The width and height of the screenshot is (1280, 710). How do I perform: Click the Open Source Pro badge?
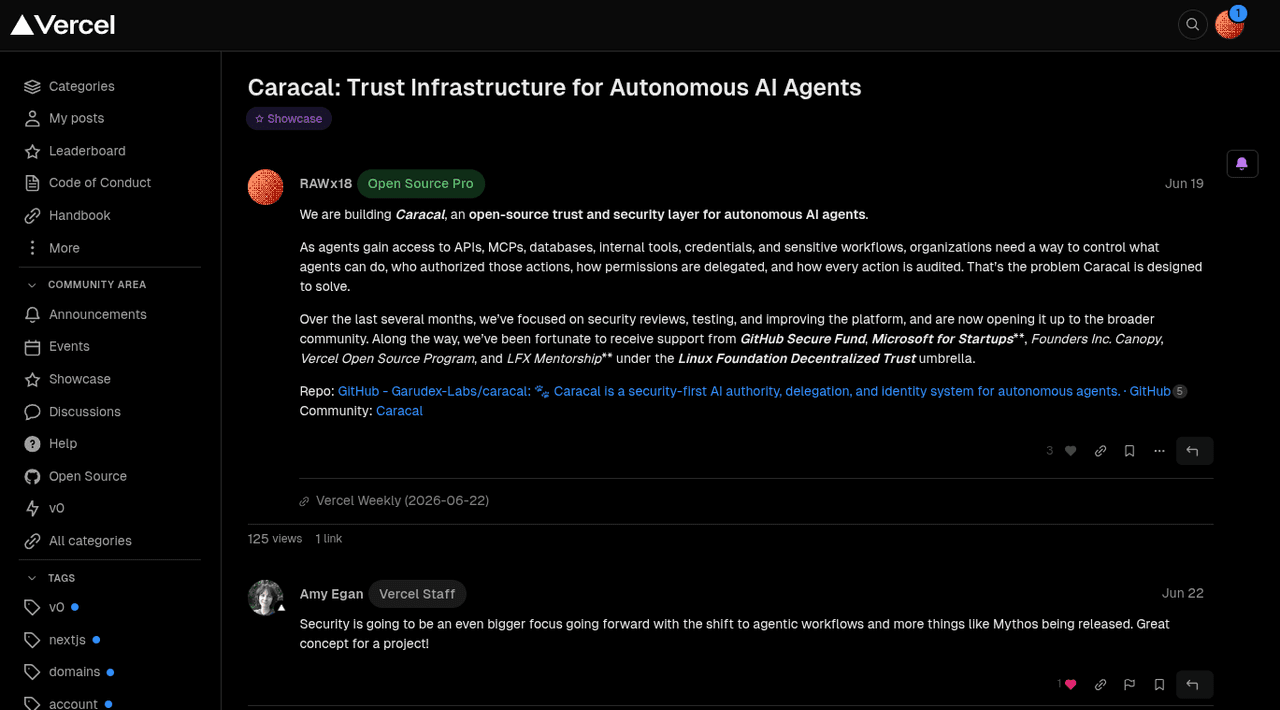[421, 184]
